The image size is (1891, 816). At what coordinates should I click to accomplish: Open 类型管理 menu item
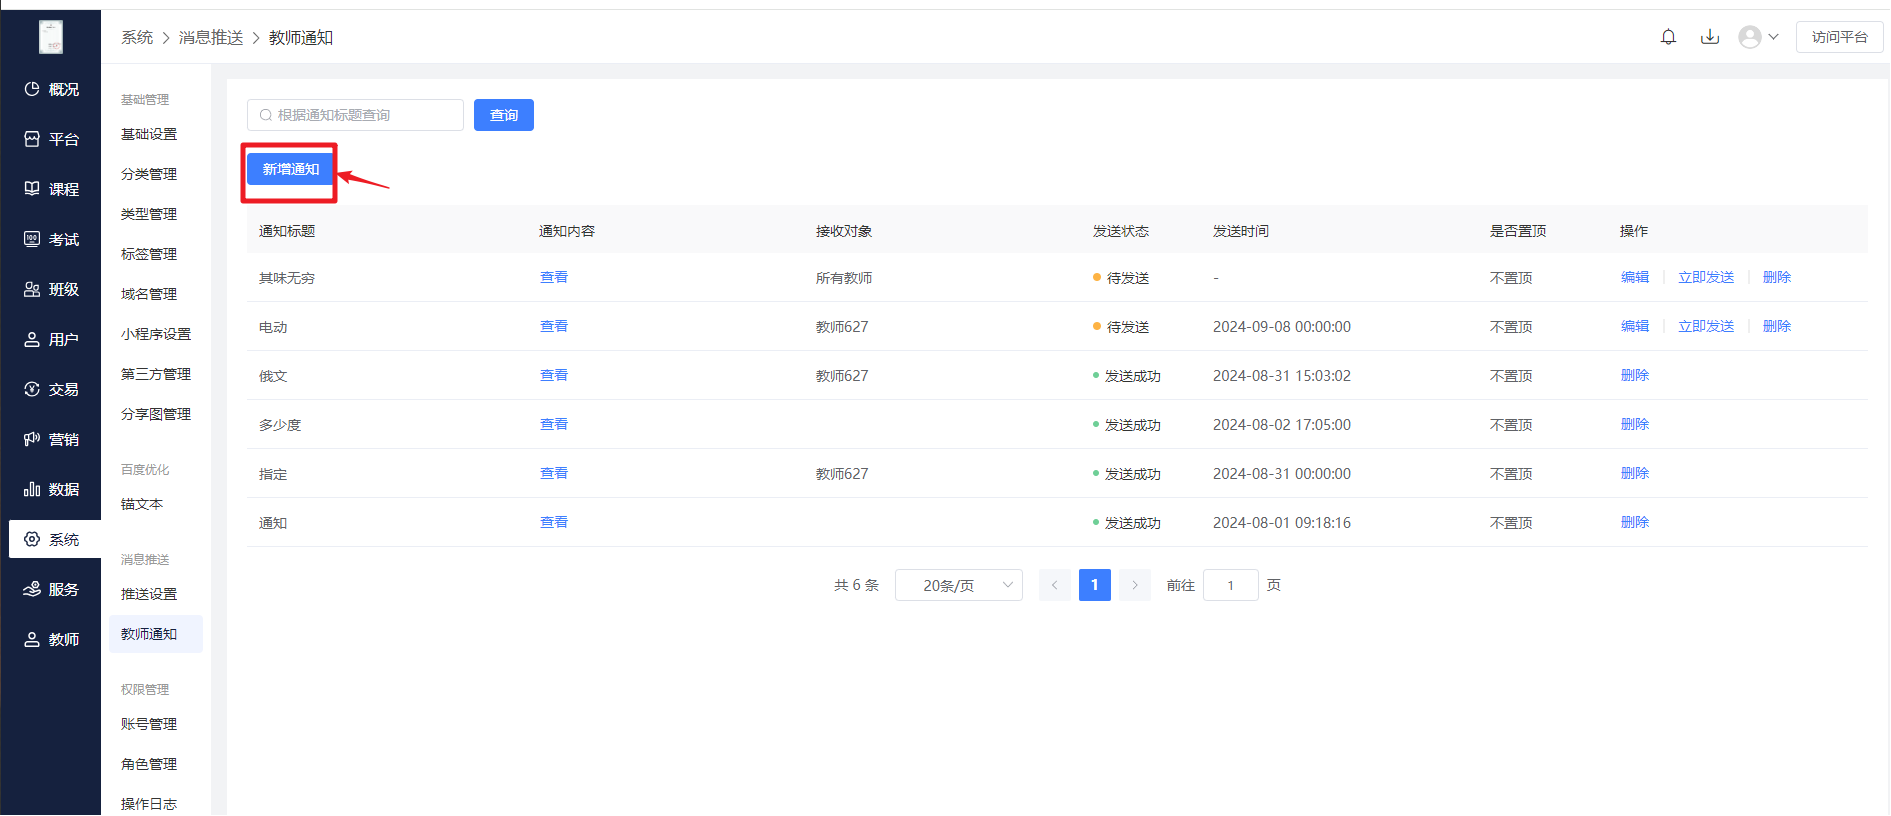click(149, 214)
